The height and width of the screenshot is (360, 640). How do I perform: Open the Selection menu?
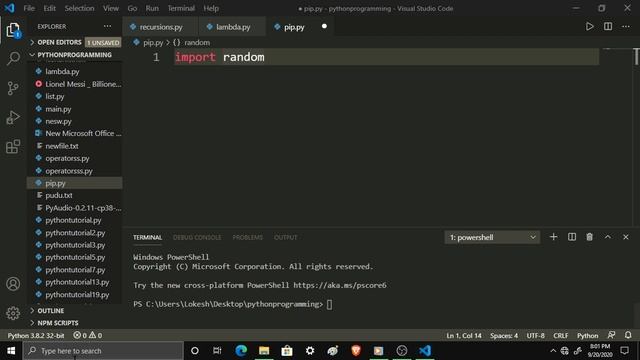79,8
